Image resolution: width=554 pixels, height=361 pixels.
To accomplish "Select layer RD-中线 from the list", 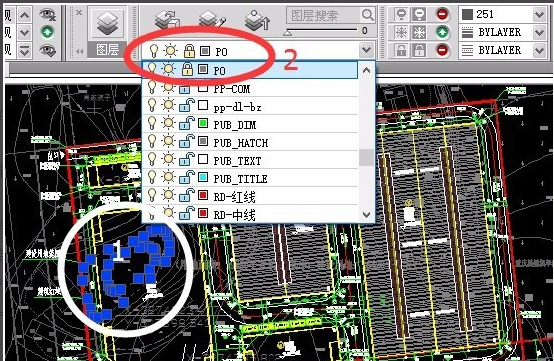I will 250,214.
